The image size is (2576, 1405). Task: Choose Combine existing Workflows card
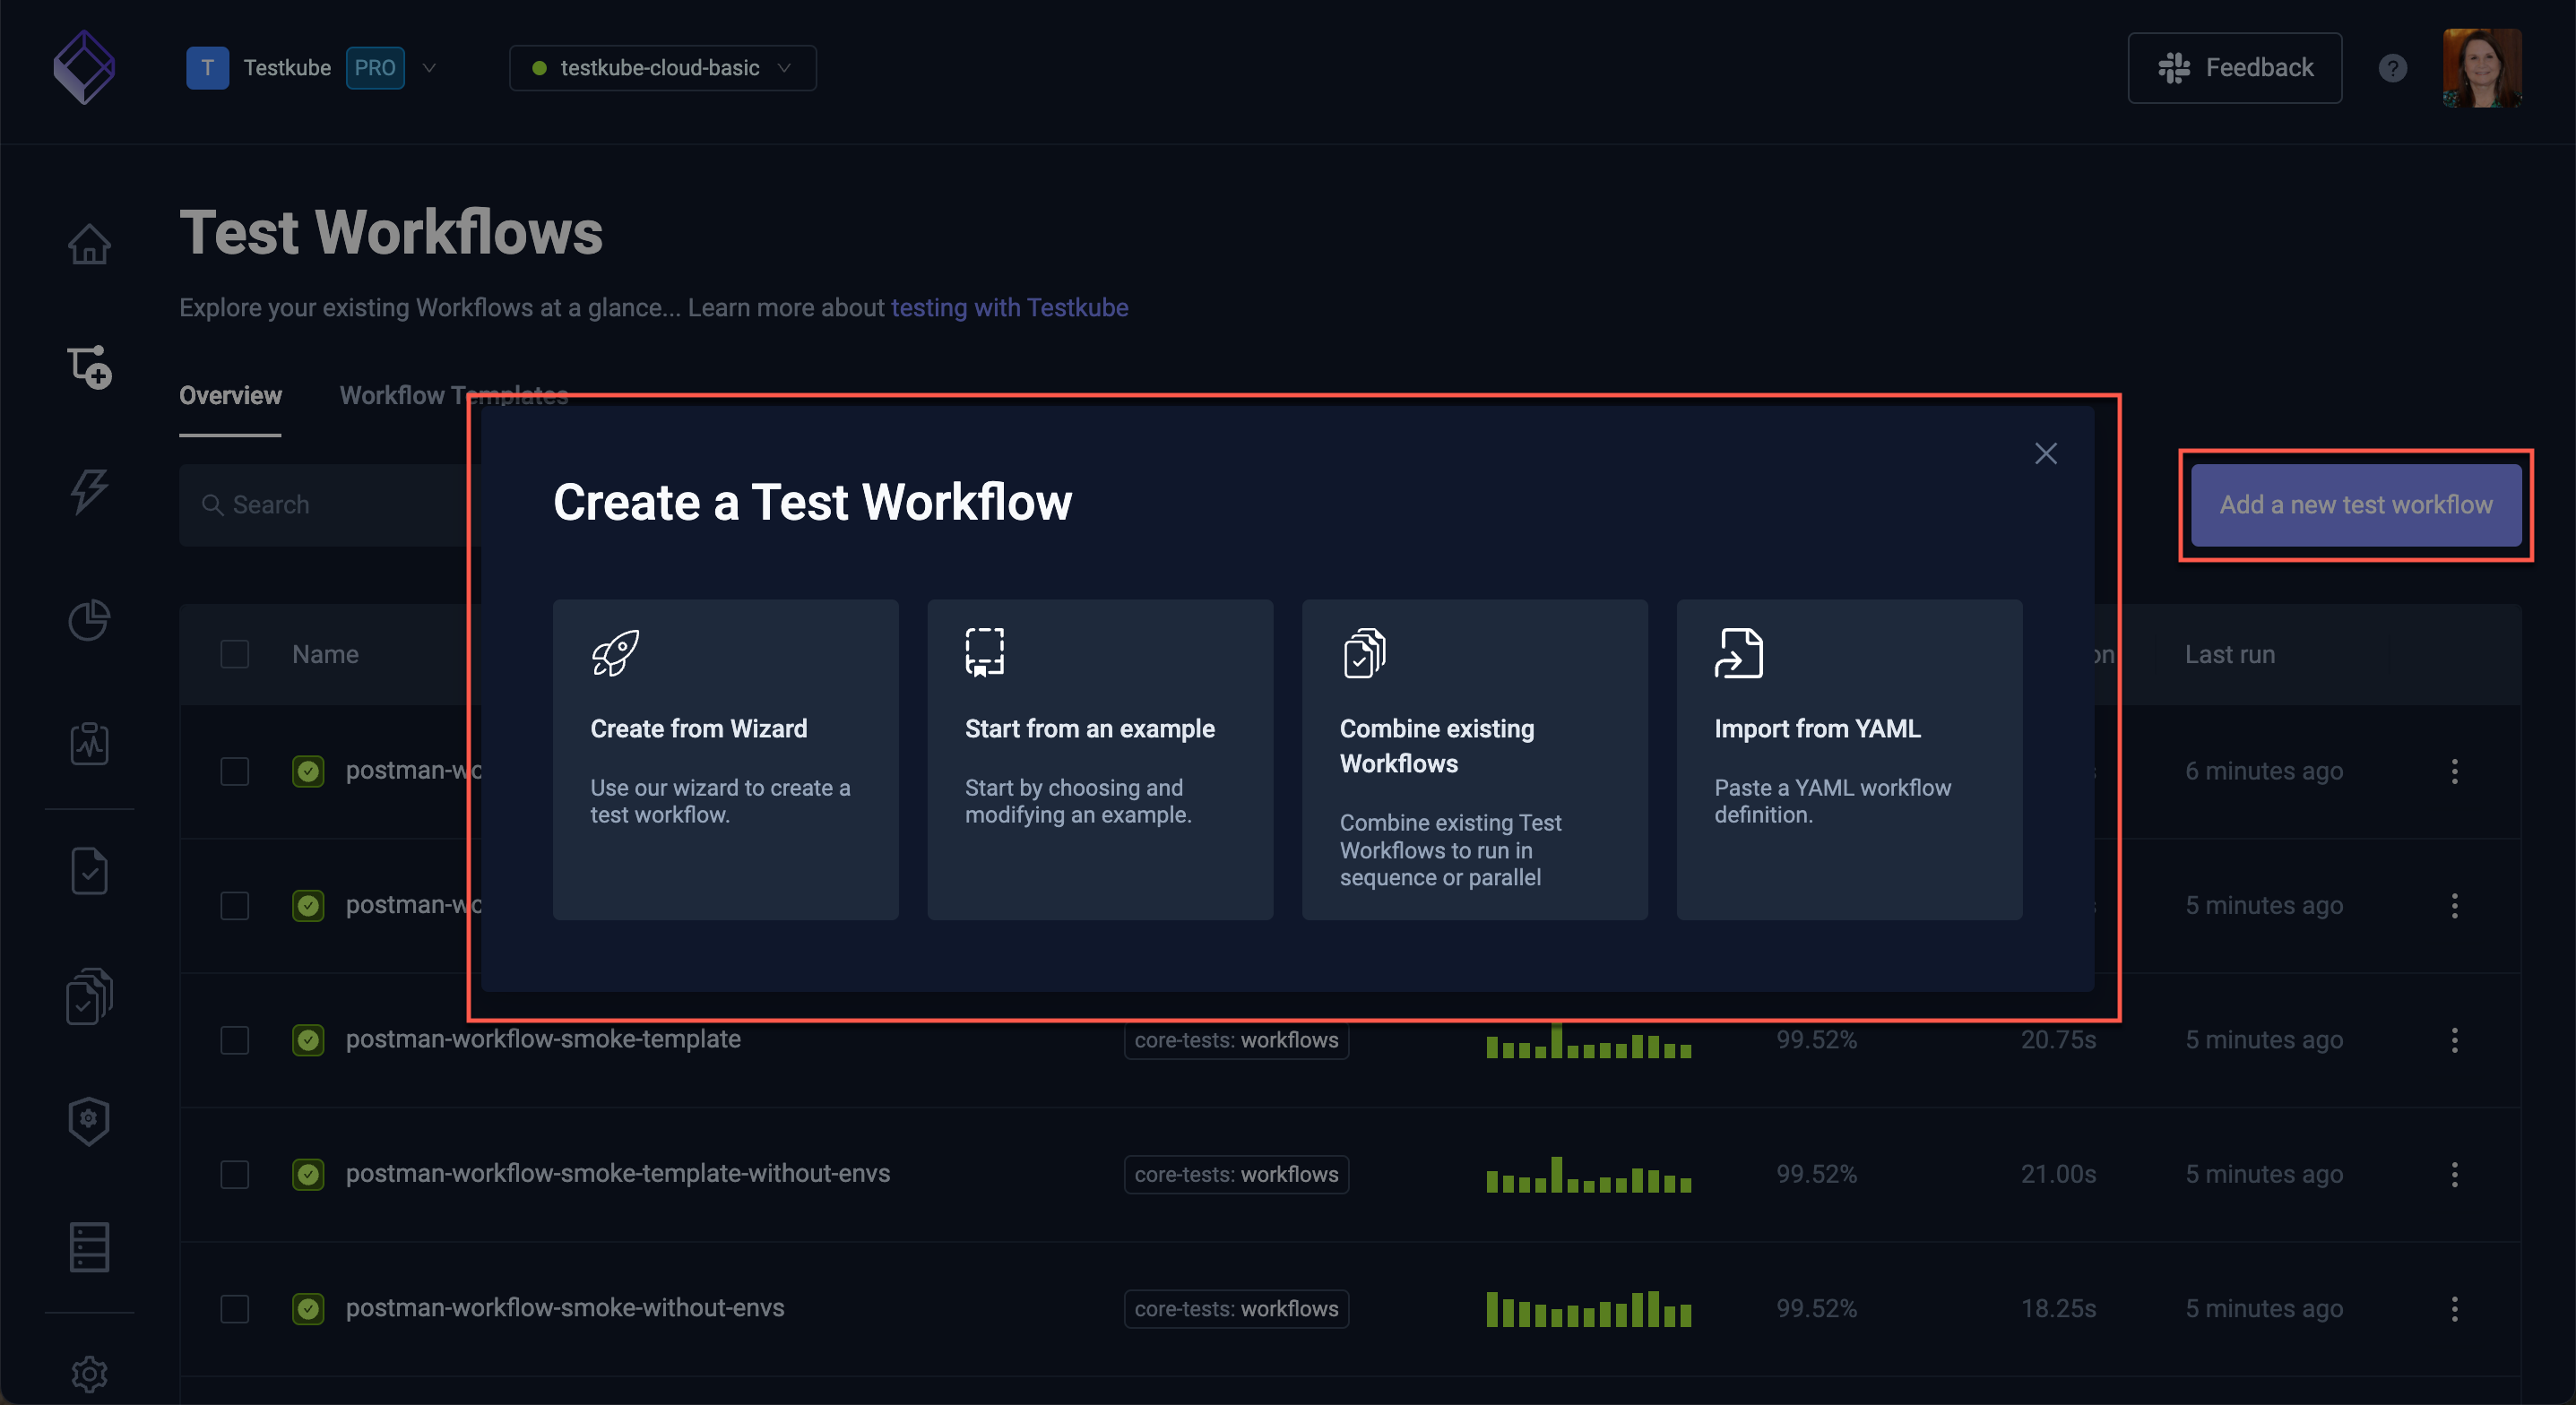point(1474,759)
